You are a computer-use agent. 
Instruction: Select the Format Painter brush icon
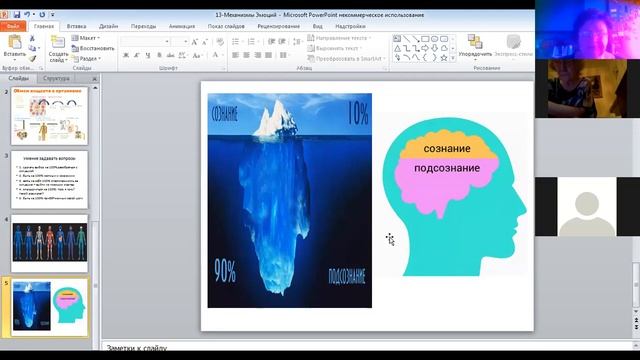pos(32,59)
